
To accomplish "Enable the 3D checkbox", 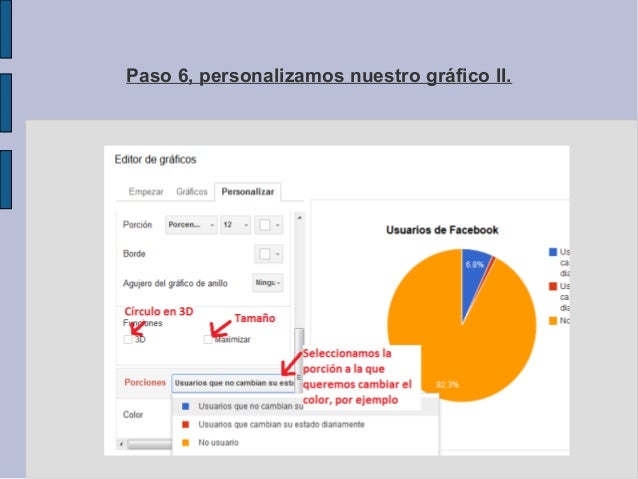I will [x=128, y=339].
